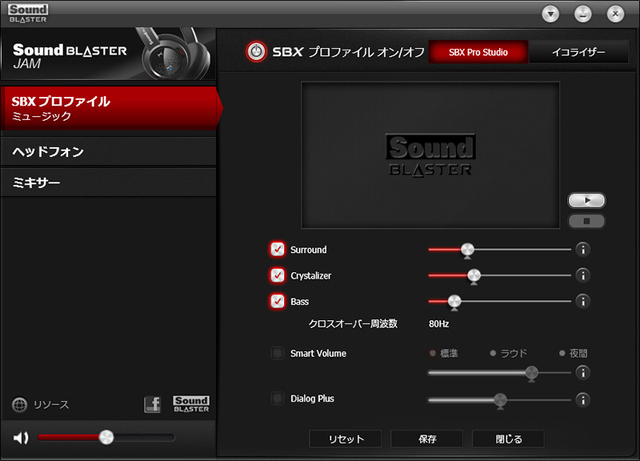Toggle the SBX profile power button

pos(256,51)
